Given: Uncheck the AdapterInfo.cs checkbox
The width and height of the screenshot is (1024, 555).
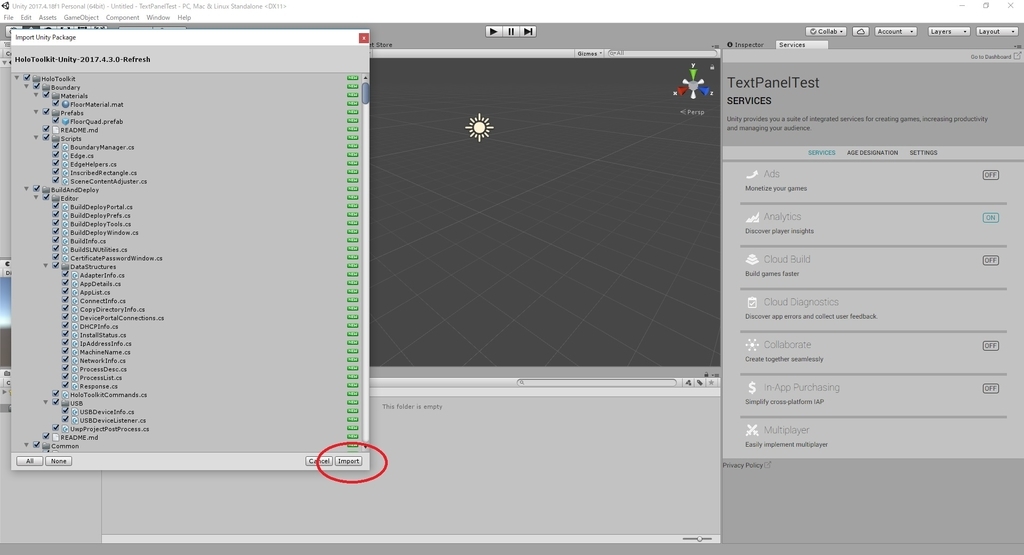Looking at the screenshot, I should [x=65, y=274].
